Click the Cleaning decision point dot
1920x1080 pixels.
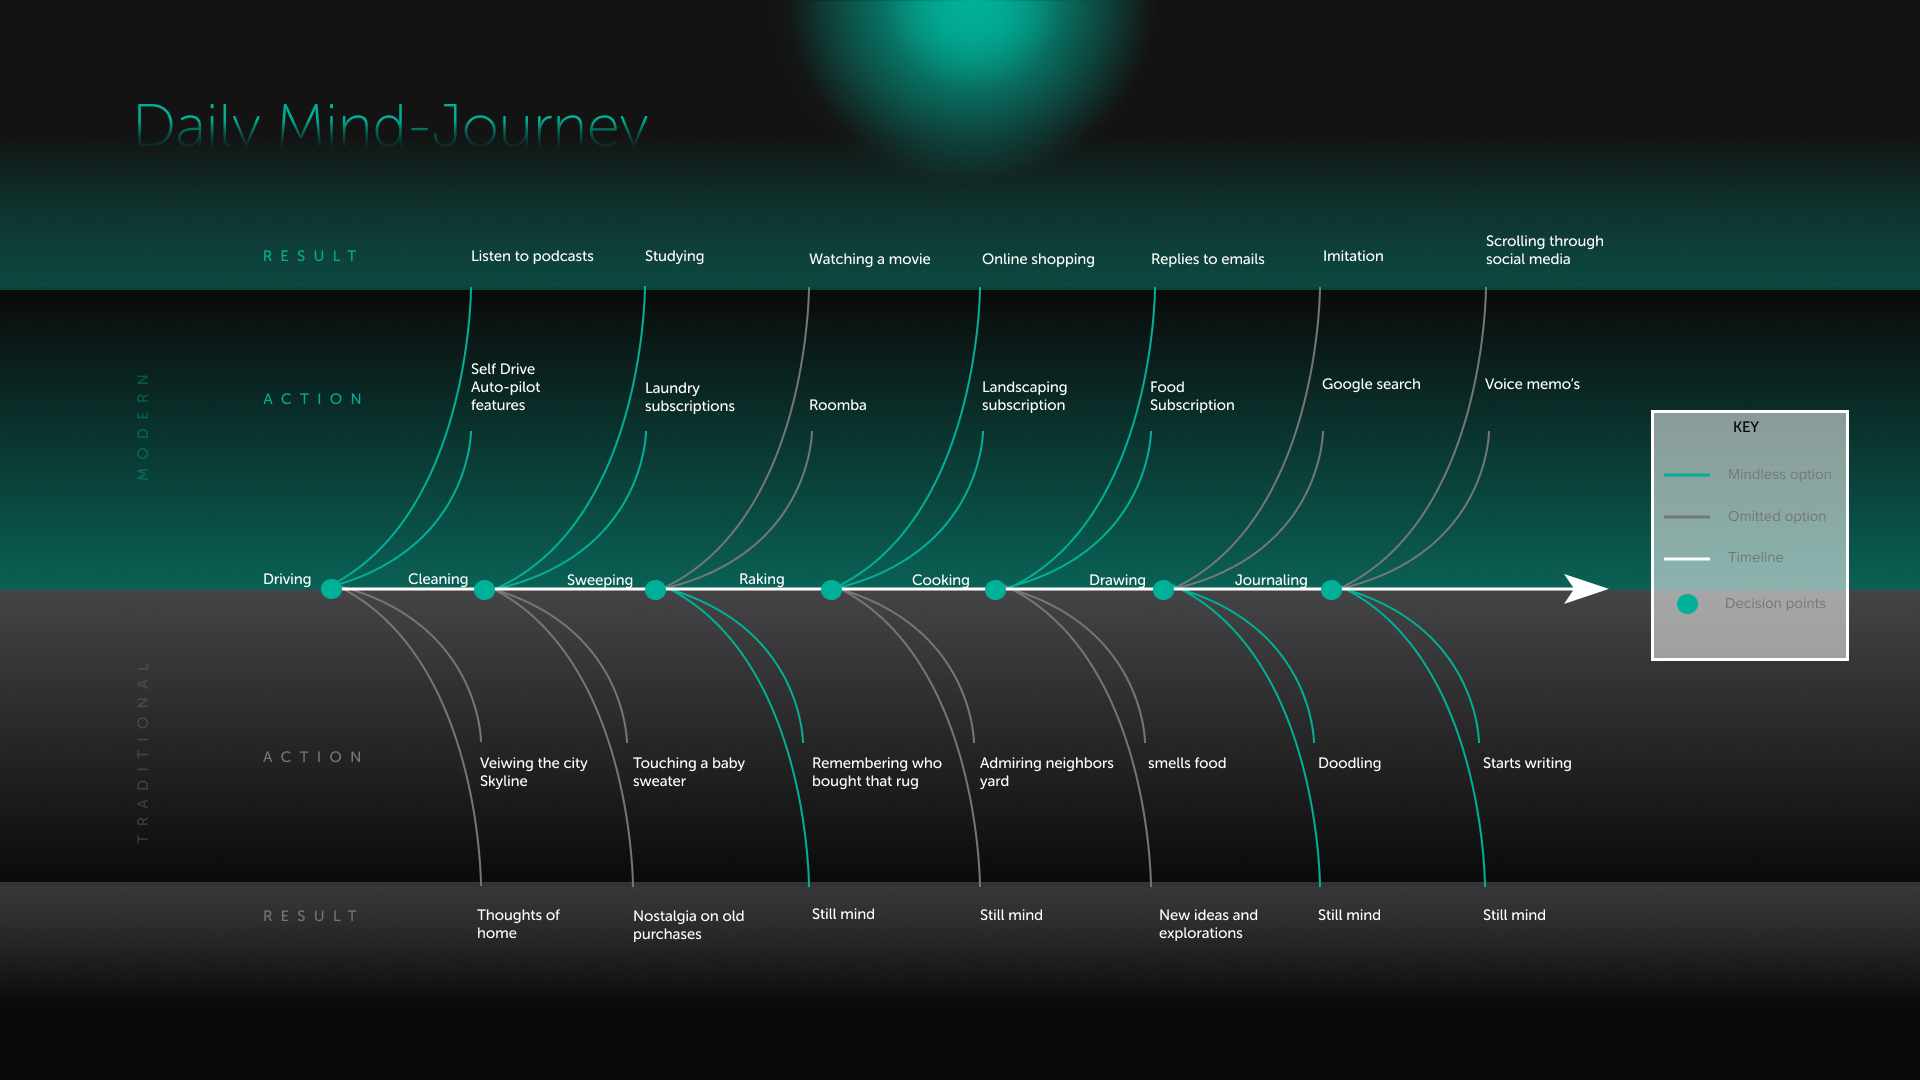point(484,590)
